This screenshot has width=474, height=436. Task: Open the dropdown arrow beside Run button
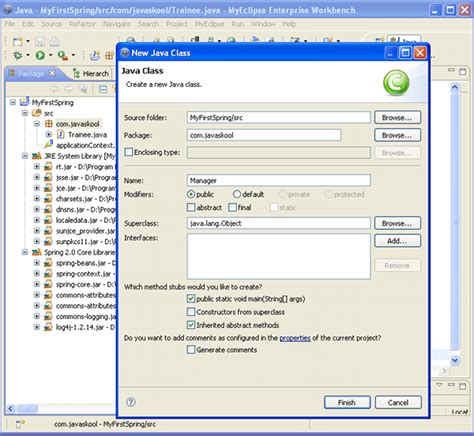(x=50, y=55)
